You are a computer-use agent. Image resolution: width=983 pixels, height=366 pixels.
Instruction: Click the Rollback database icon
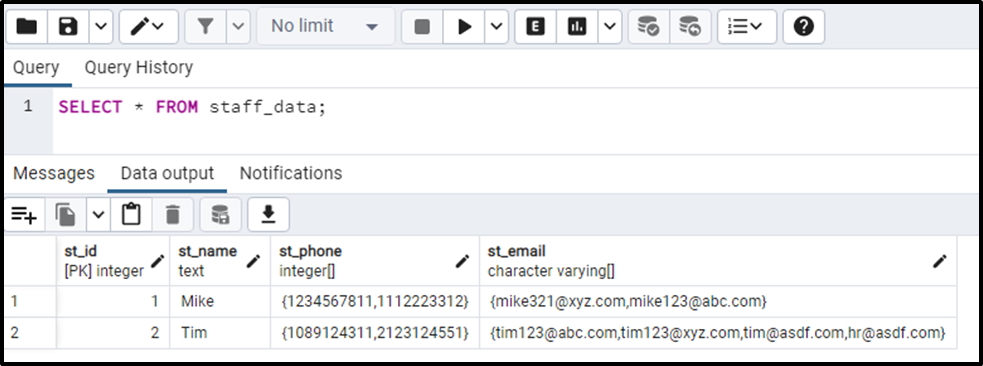coord(690,26)
